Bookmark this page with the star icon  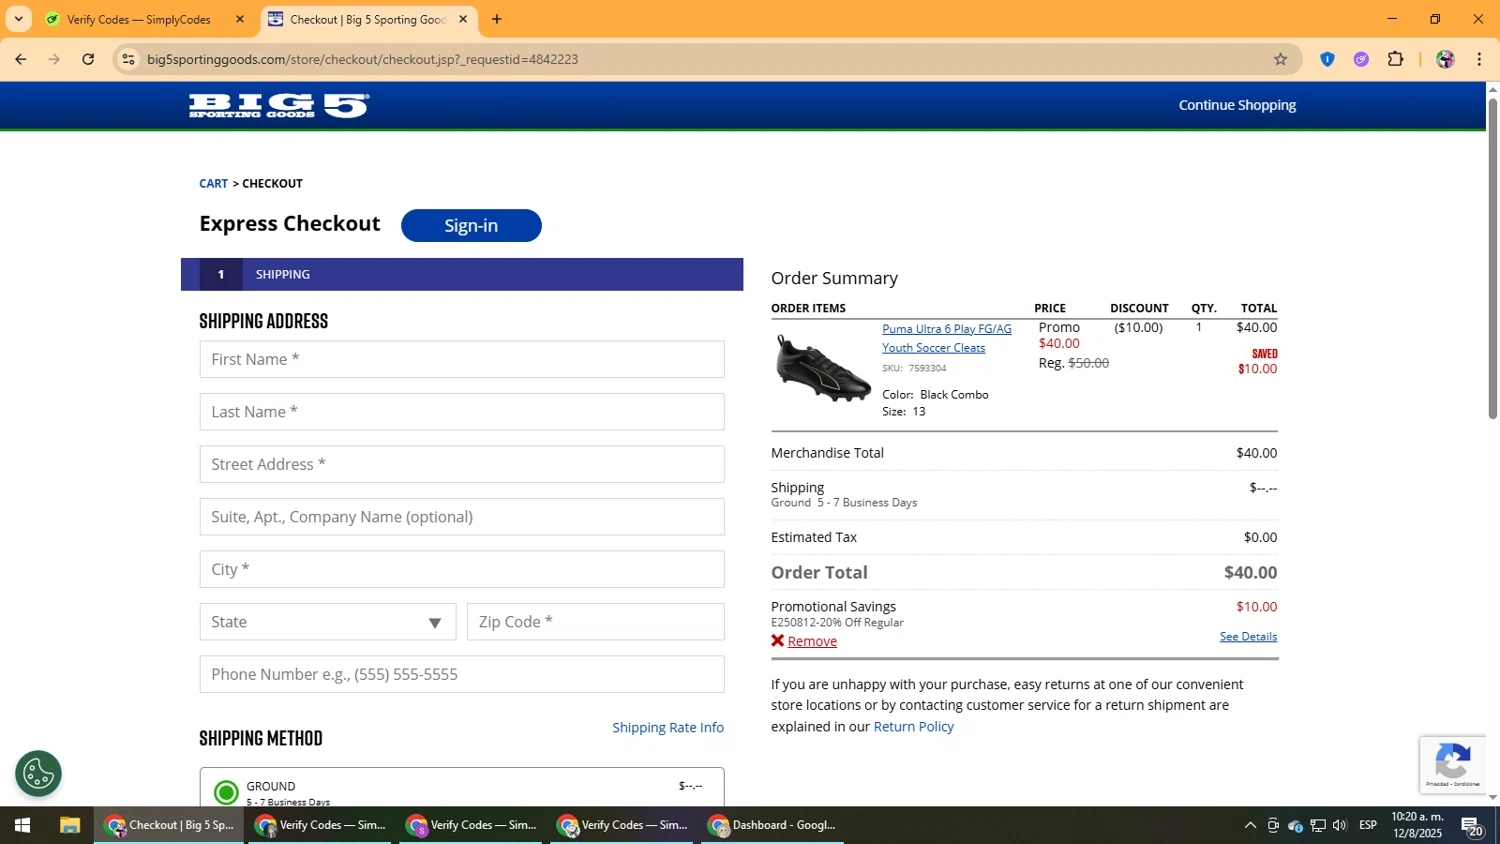[1280, 59]
